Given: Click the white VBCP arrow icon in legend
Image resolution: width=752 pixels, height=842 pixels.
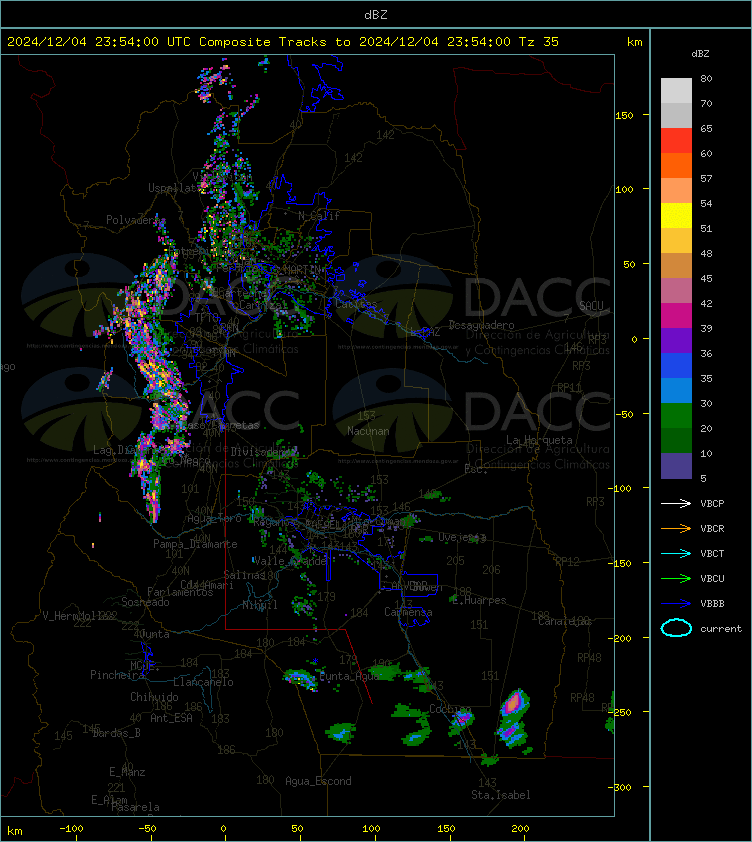Looking at the screenshot, I should tap(676, 503).
